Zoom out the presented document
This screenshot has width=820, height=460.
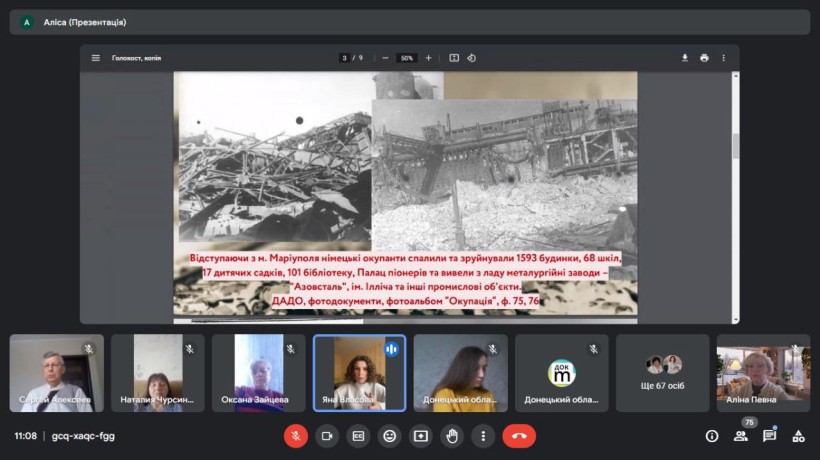[385, 58]
